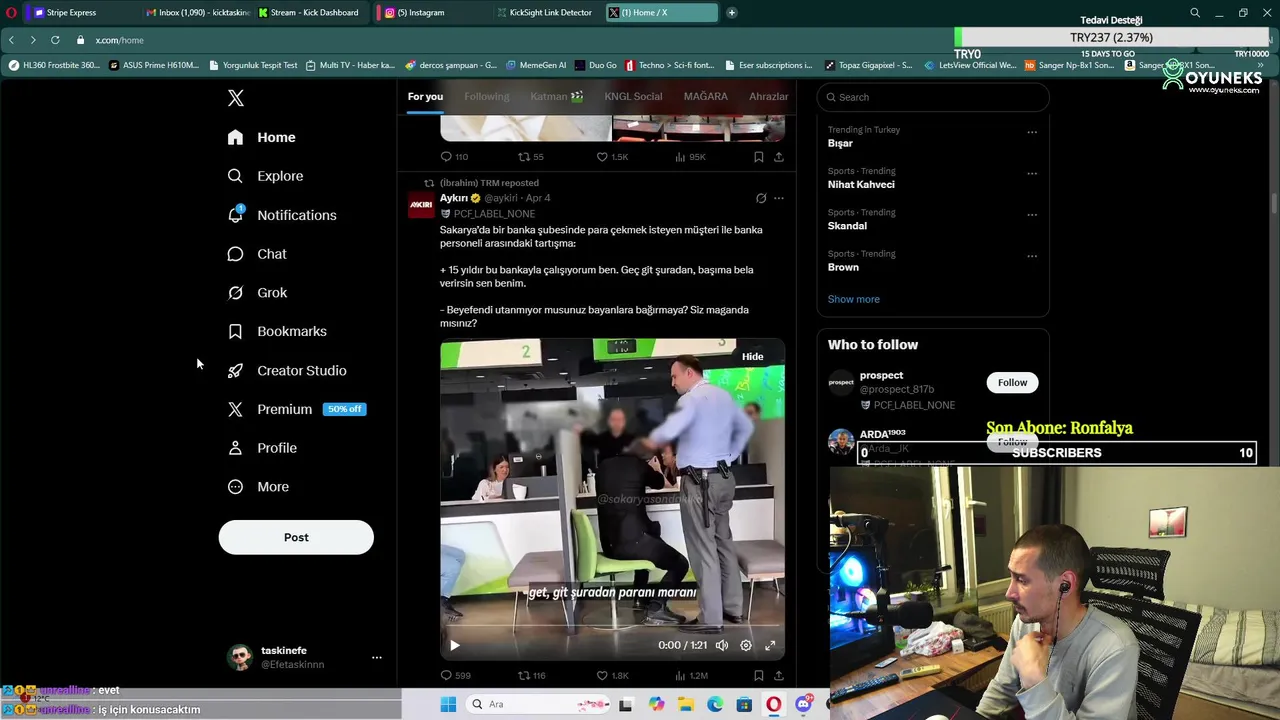
Task: Toggle video fullscreen
Action: (770, 645)
